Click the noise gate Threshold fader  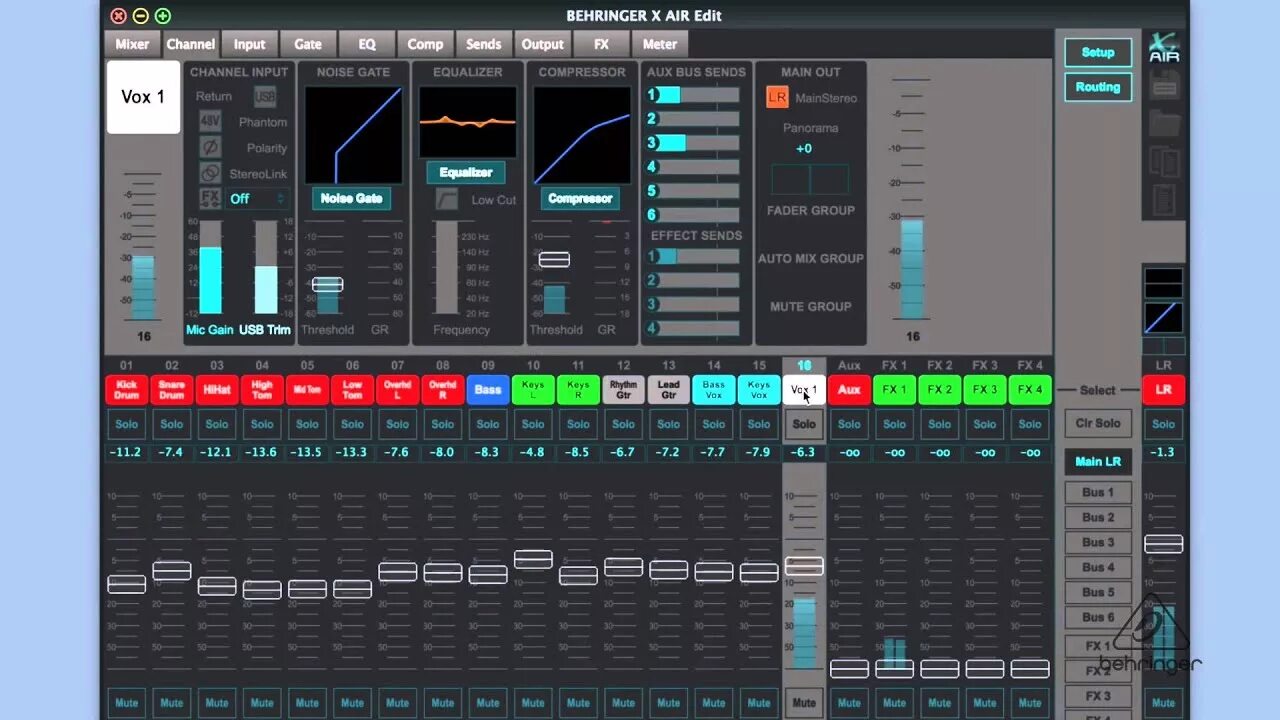[x=327, y=284]
